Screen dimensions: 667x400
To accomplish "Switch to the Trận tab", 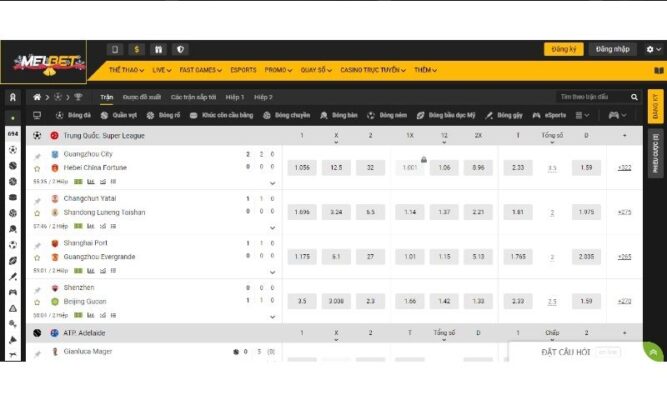I will point(106,97).
